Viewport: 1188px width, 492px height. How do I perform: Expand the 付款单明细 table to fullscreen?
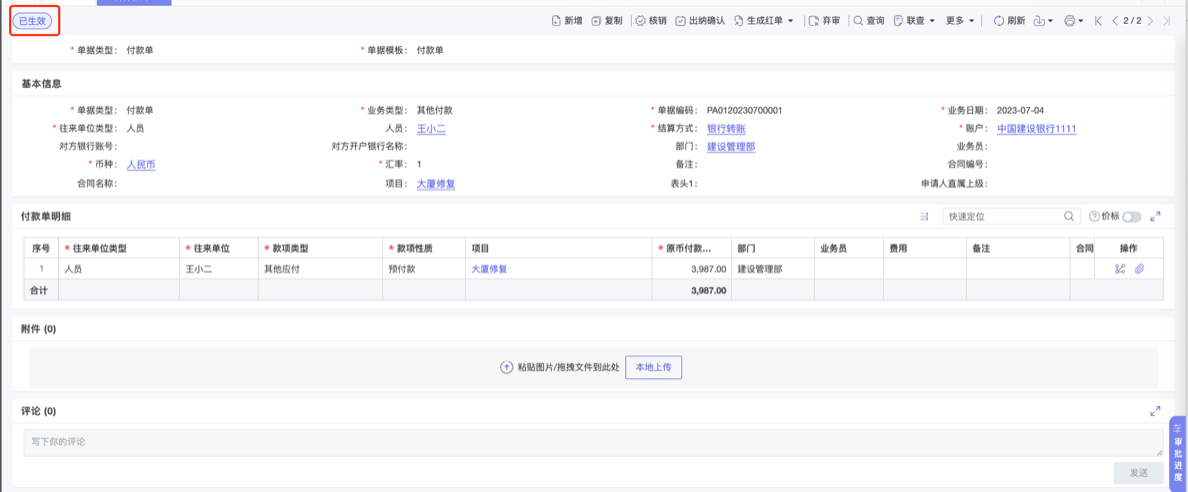1155,217
